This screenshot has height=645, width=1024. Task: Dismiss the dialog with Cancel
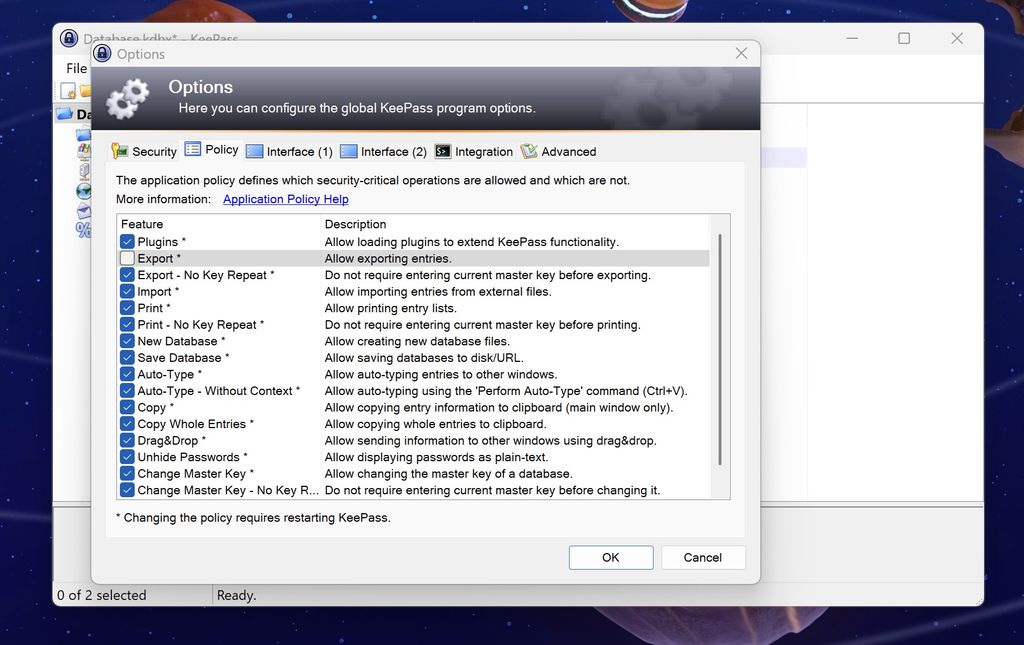(x=703, y=557)
